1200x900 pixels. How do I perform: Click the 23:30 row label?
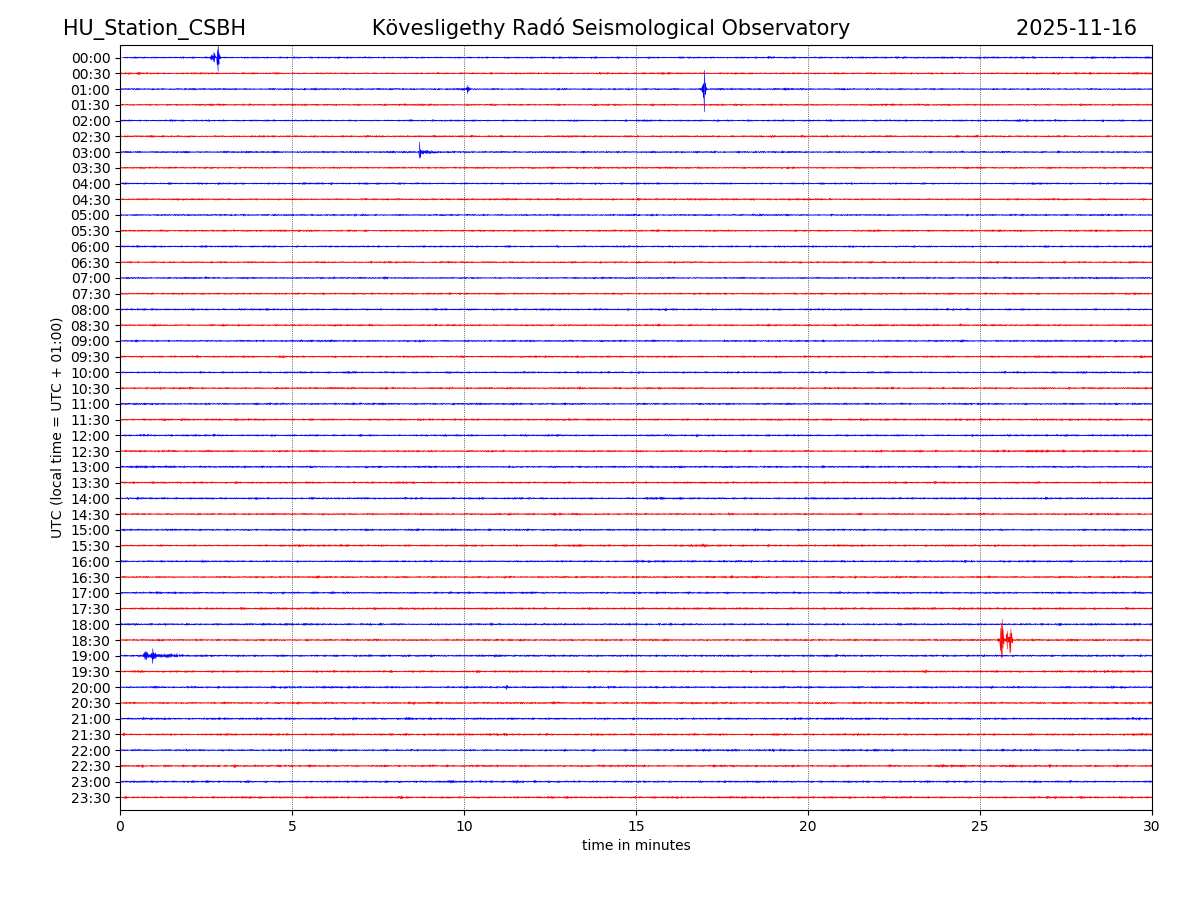pyautogui.click(x=91, y=798)
